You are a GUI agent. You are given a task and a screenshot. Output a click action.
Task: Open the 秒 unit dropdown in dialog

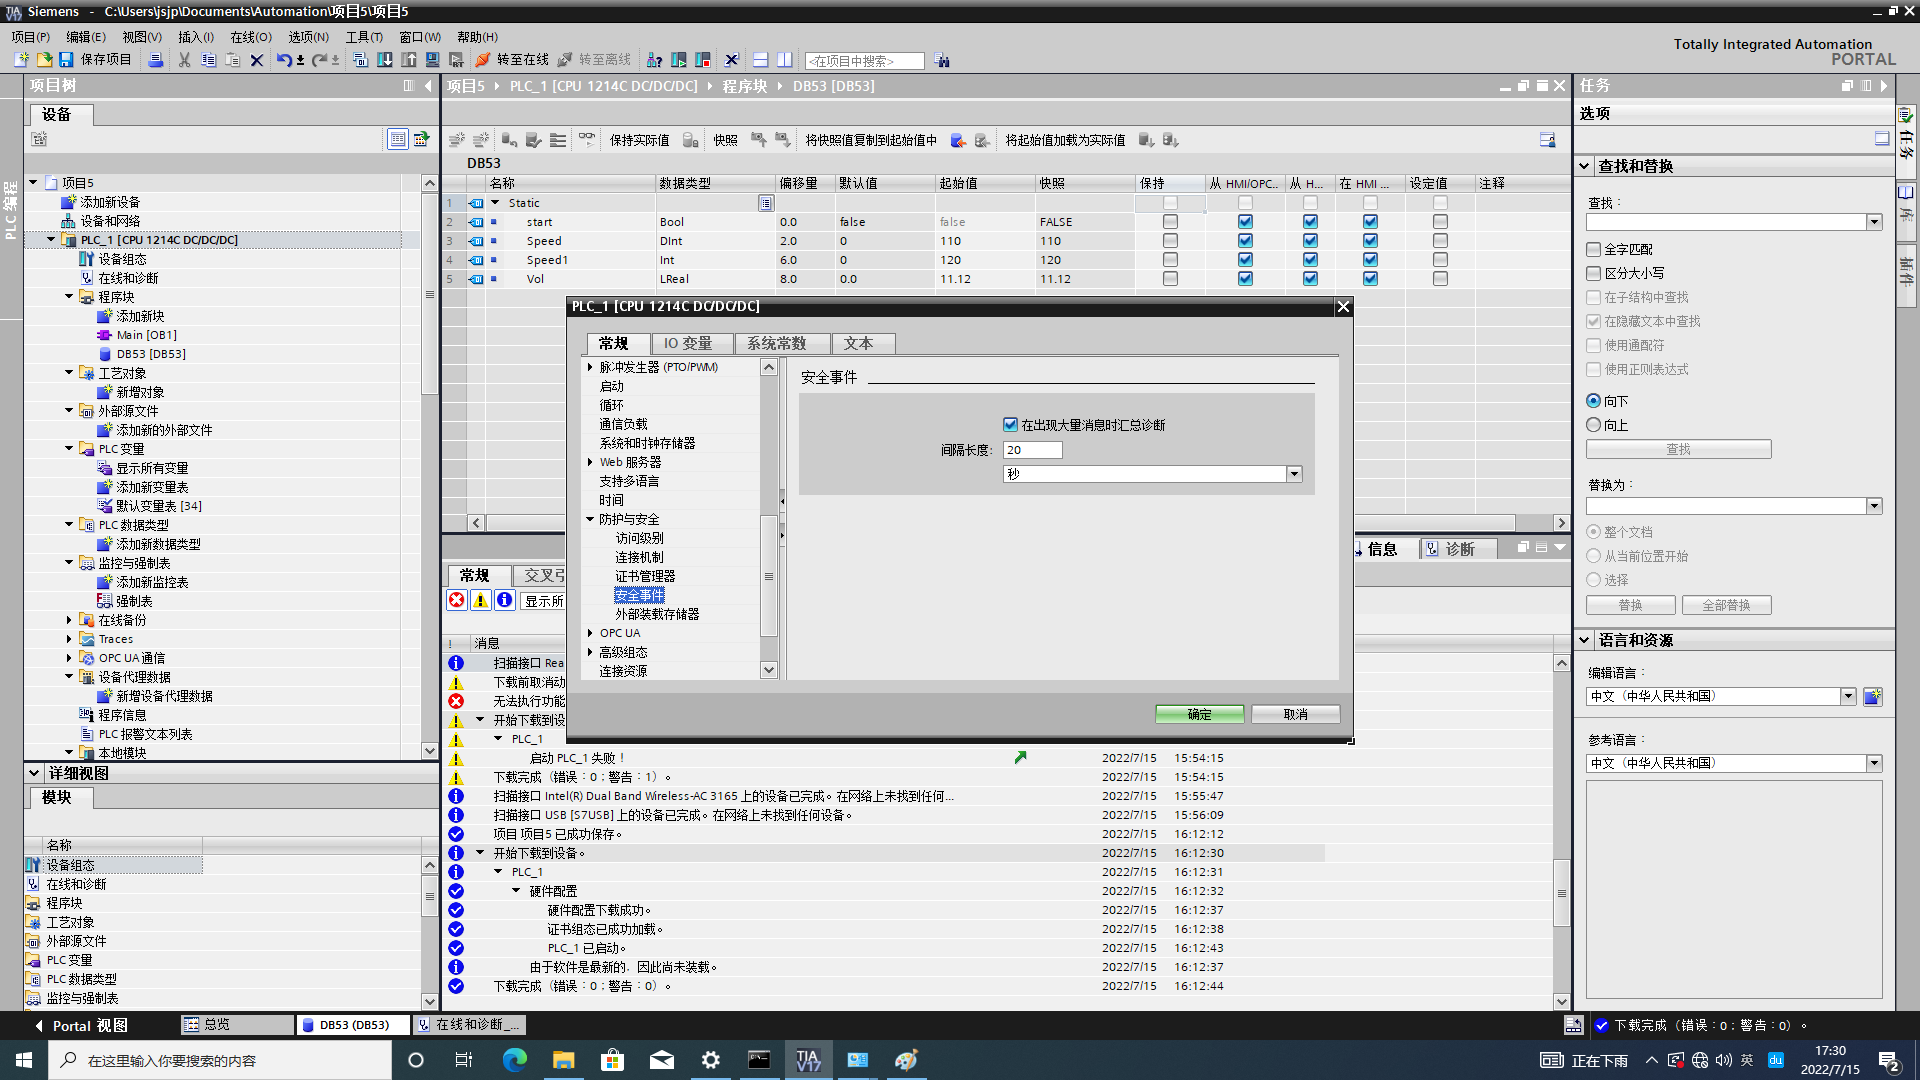click(1294, 474)
